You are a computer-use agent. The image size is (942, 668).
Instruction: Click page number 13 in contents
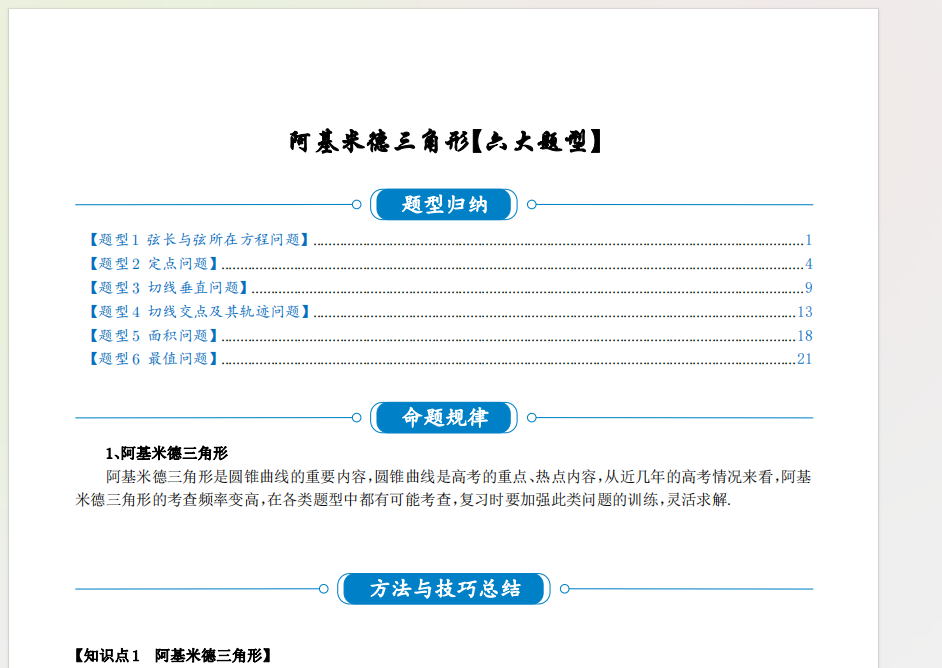pyautogui.click(x=804, y=312)
